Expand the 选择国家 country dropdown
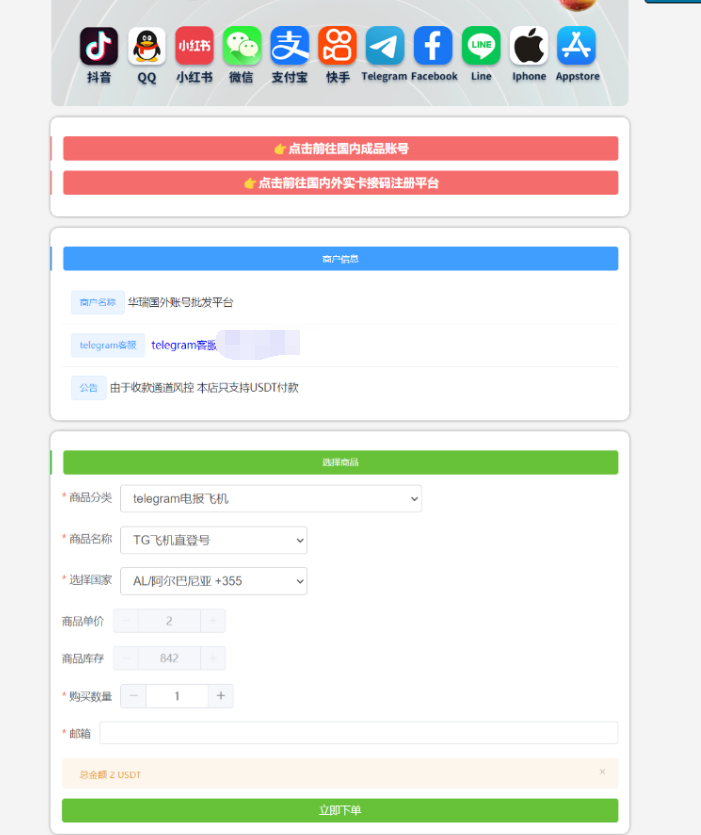Image resolution: width=701 pixels, height=835 pixels. click(214, 581)
